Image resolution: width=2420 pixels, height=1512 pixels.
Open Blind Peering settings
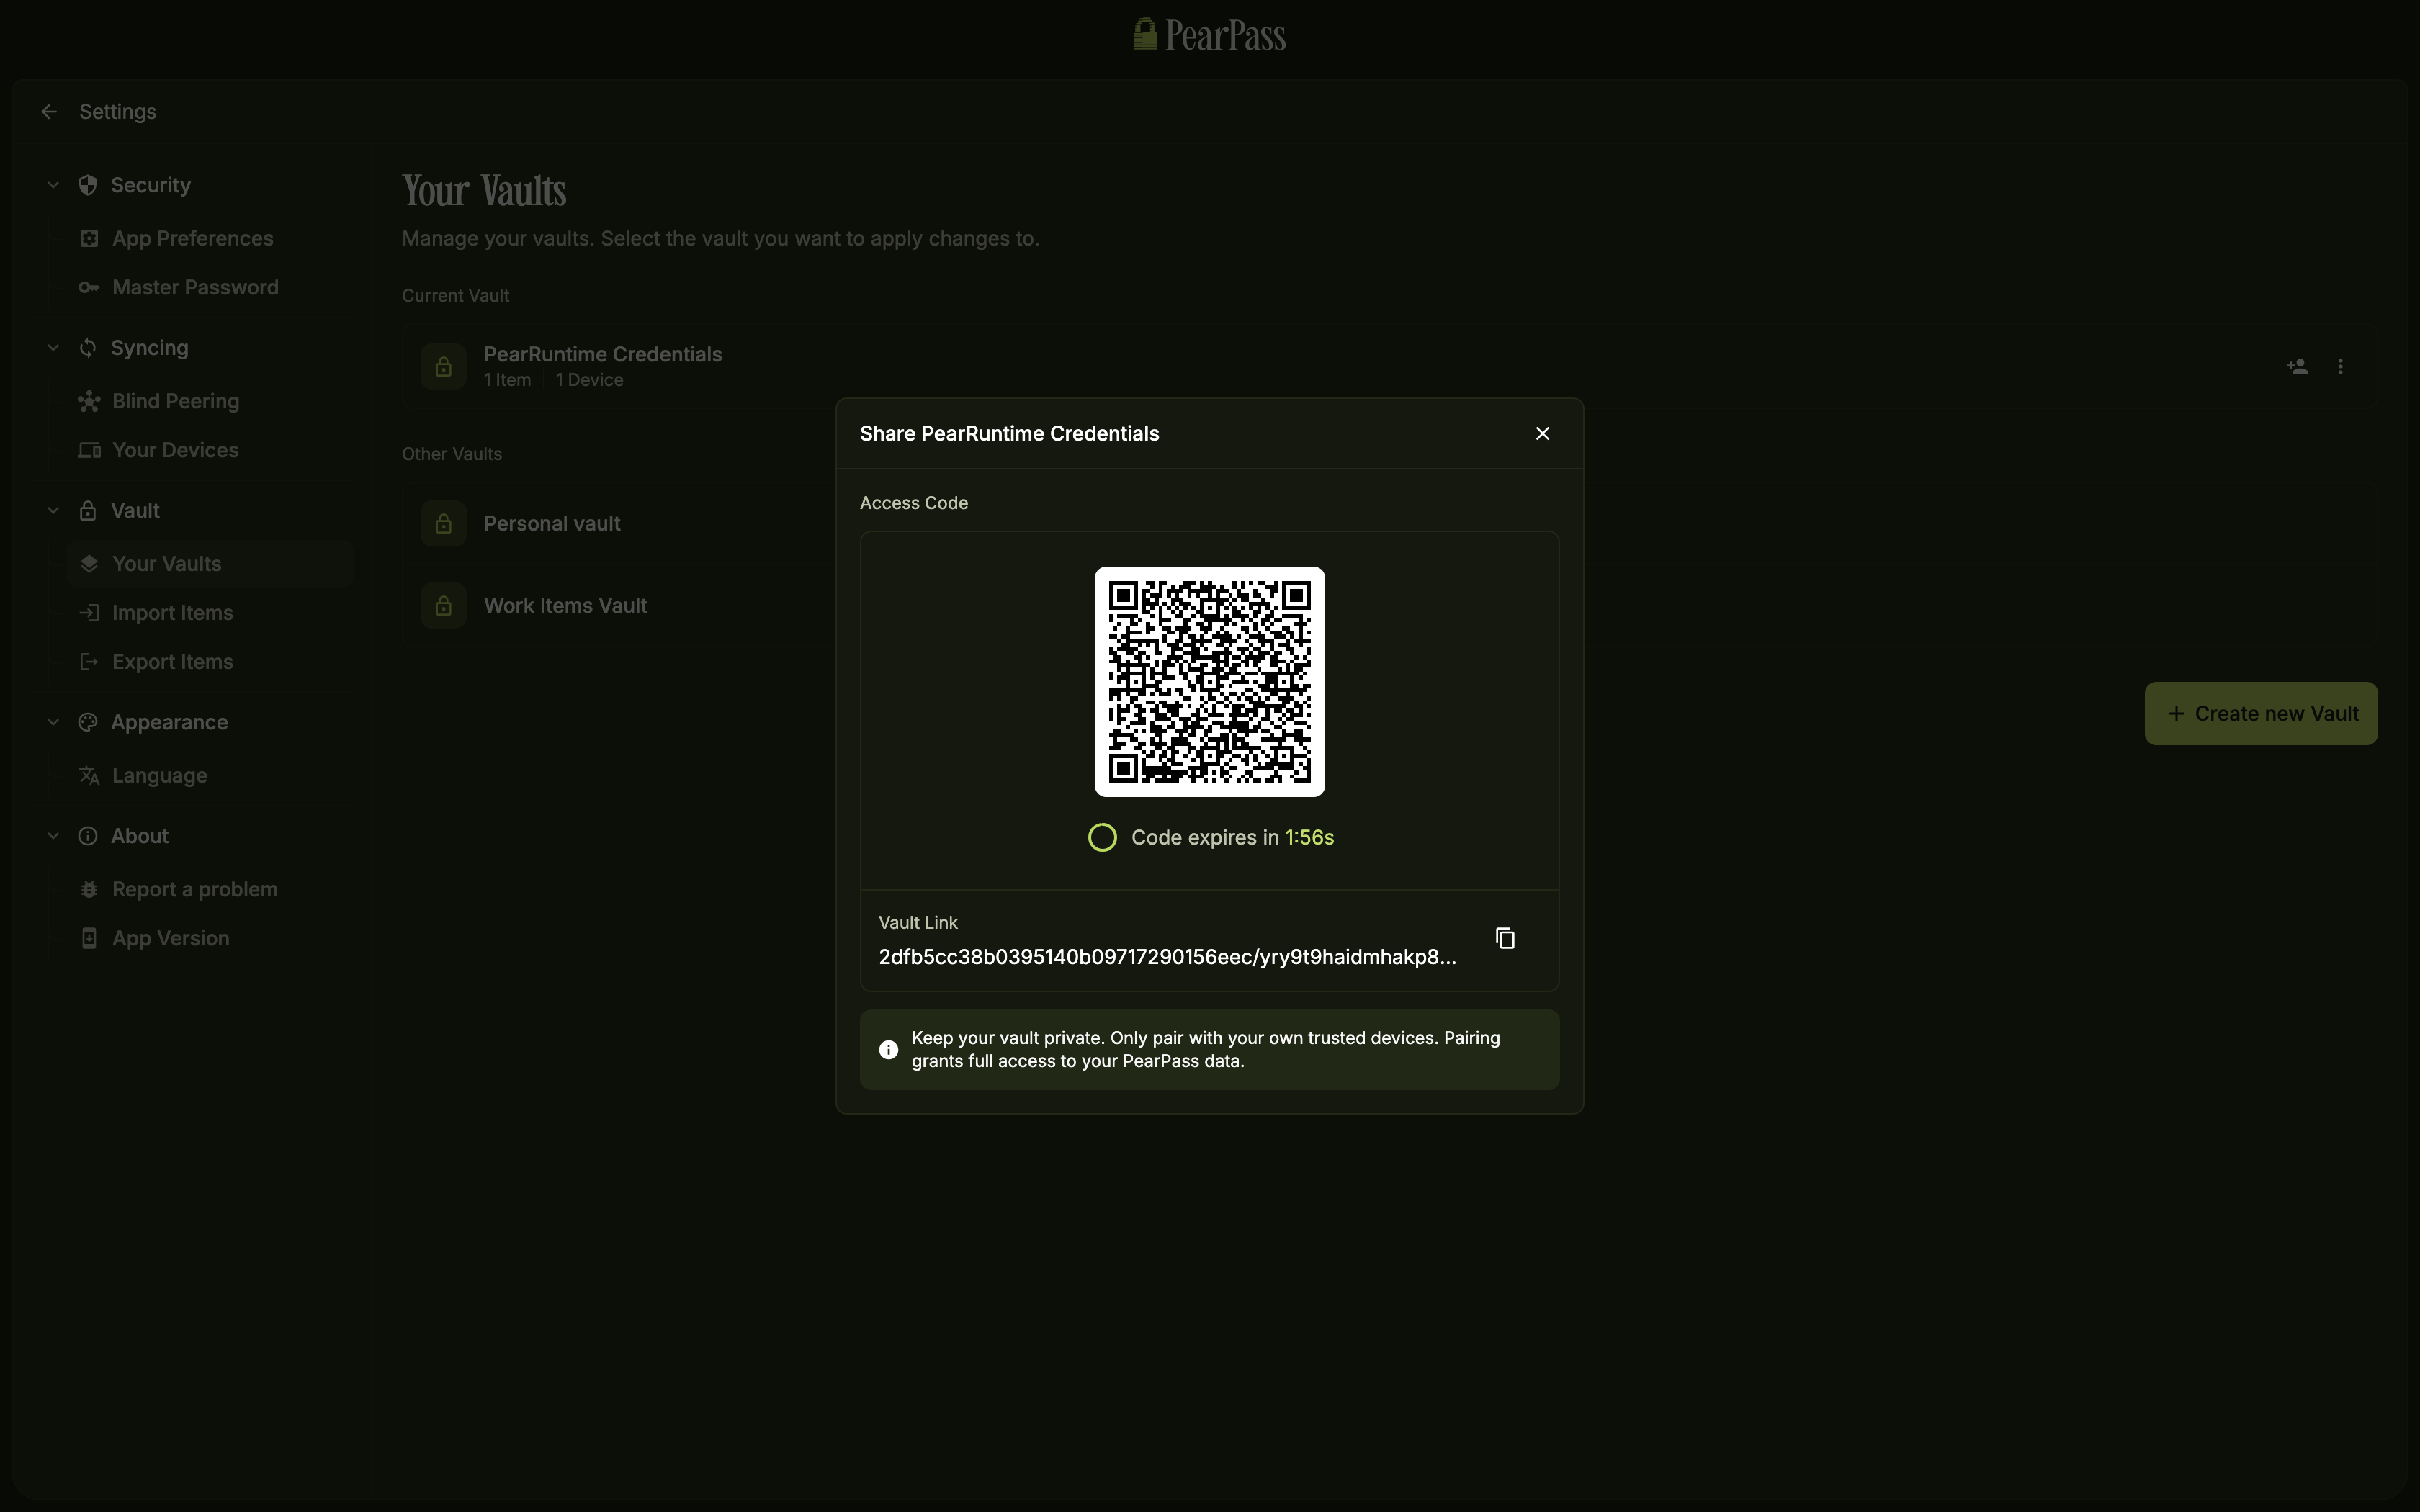click(x=210, y=401)
